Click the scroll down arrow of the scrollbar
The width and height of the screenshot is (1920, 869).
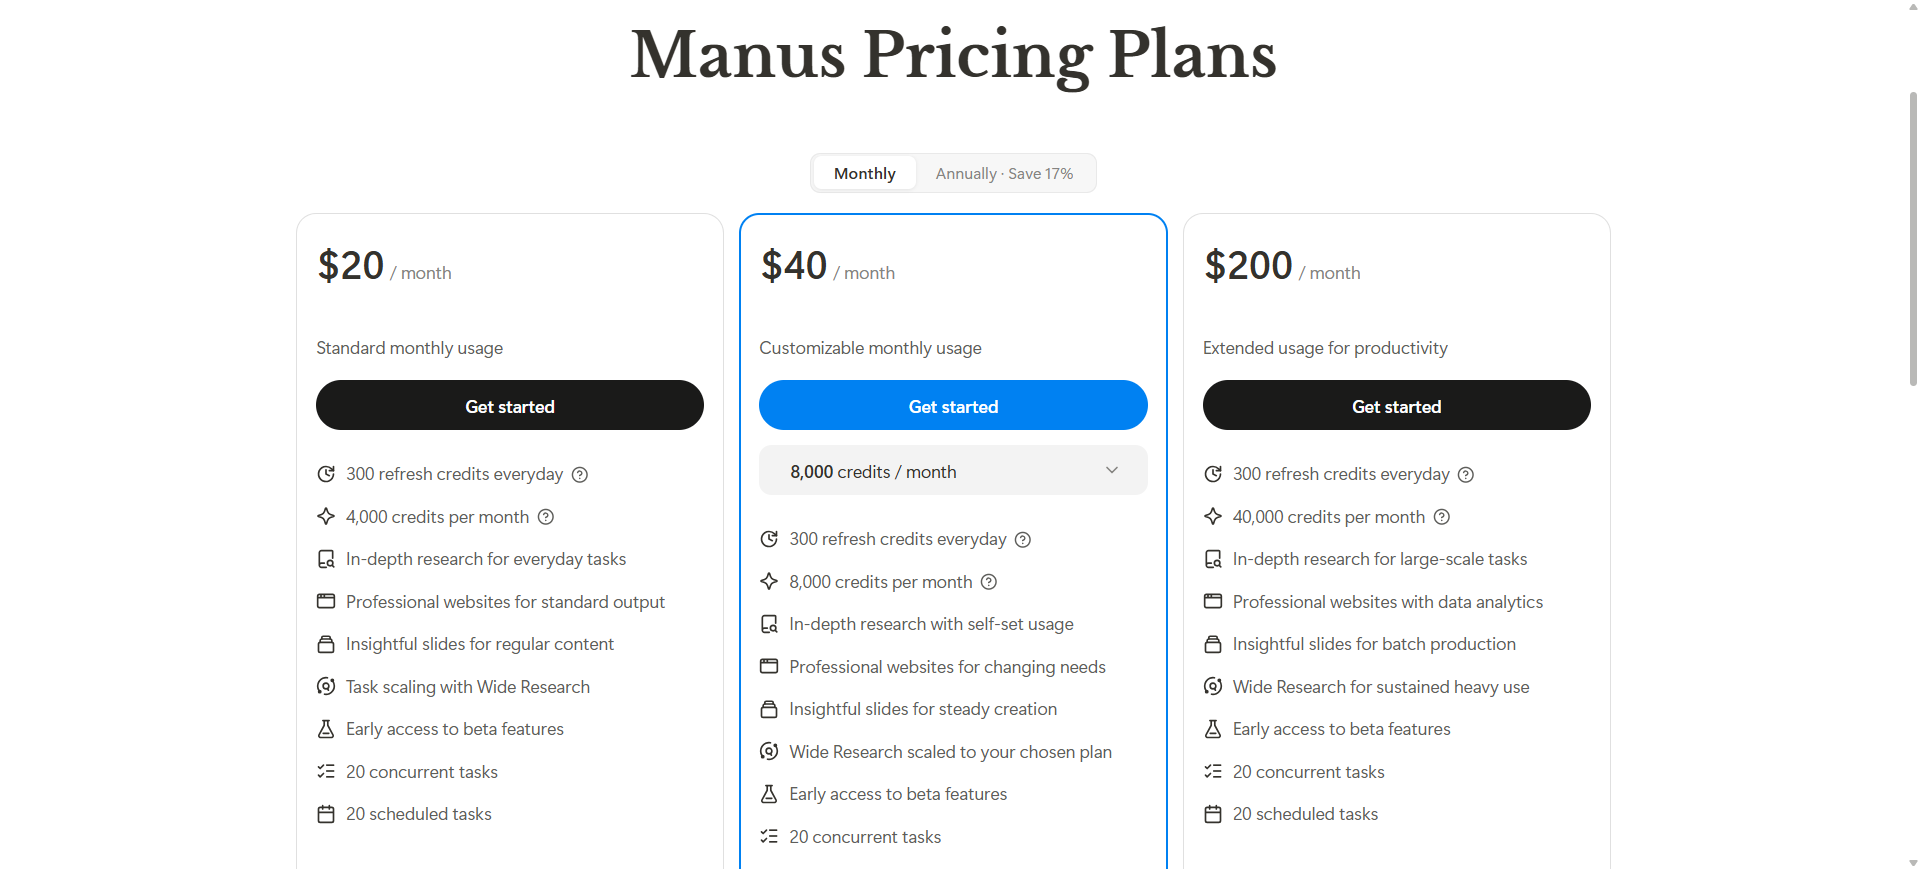1913,862
